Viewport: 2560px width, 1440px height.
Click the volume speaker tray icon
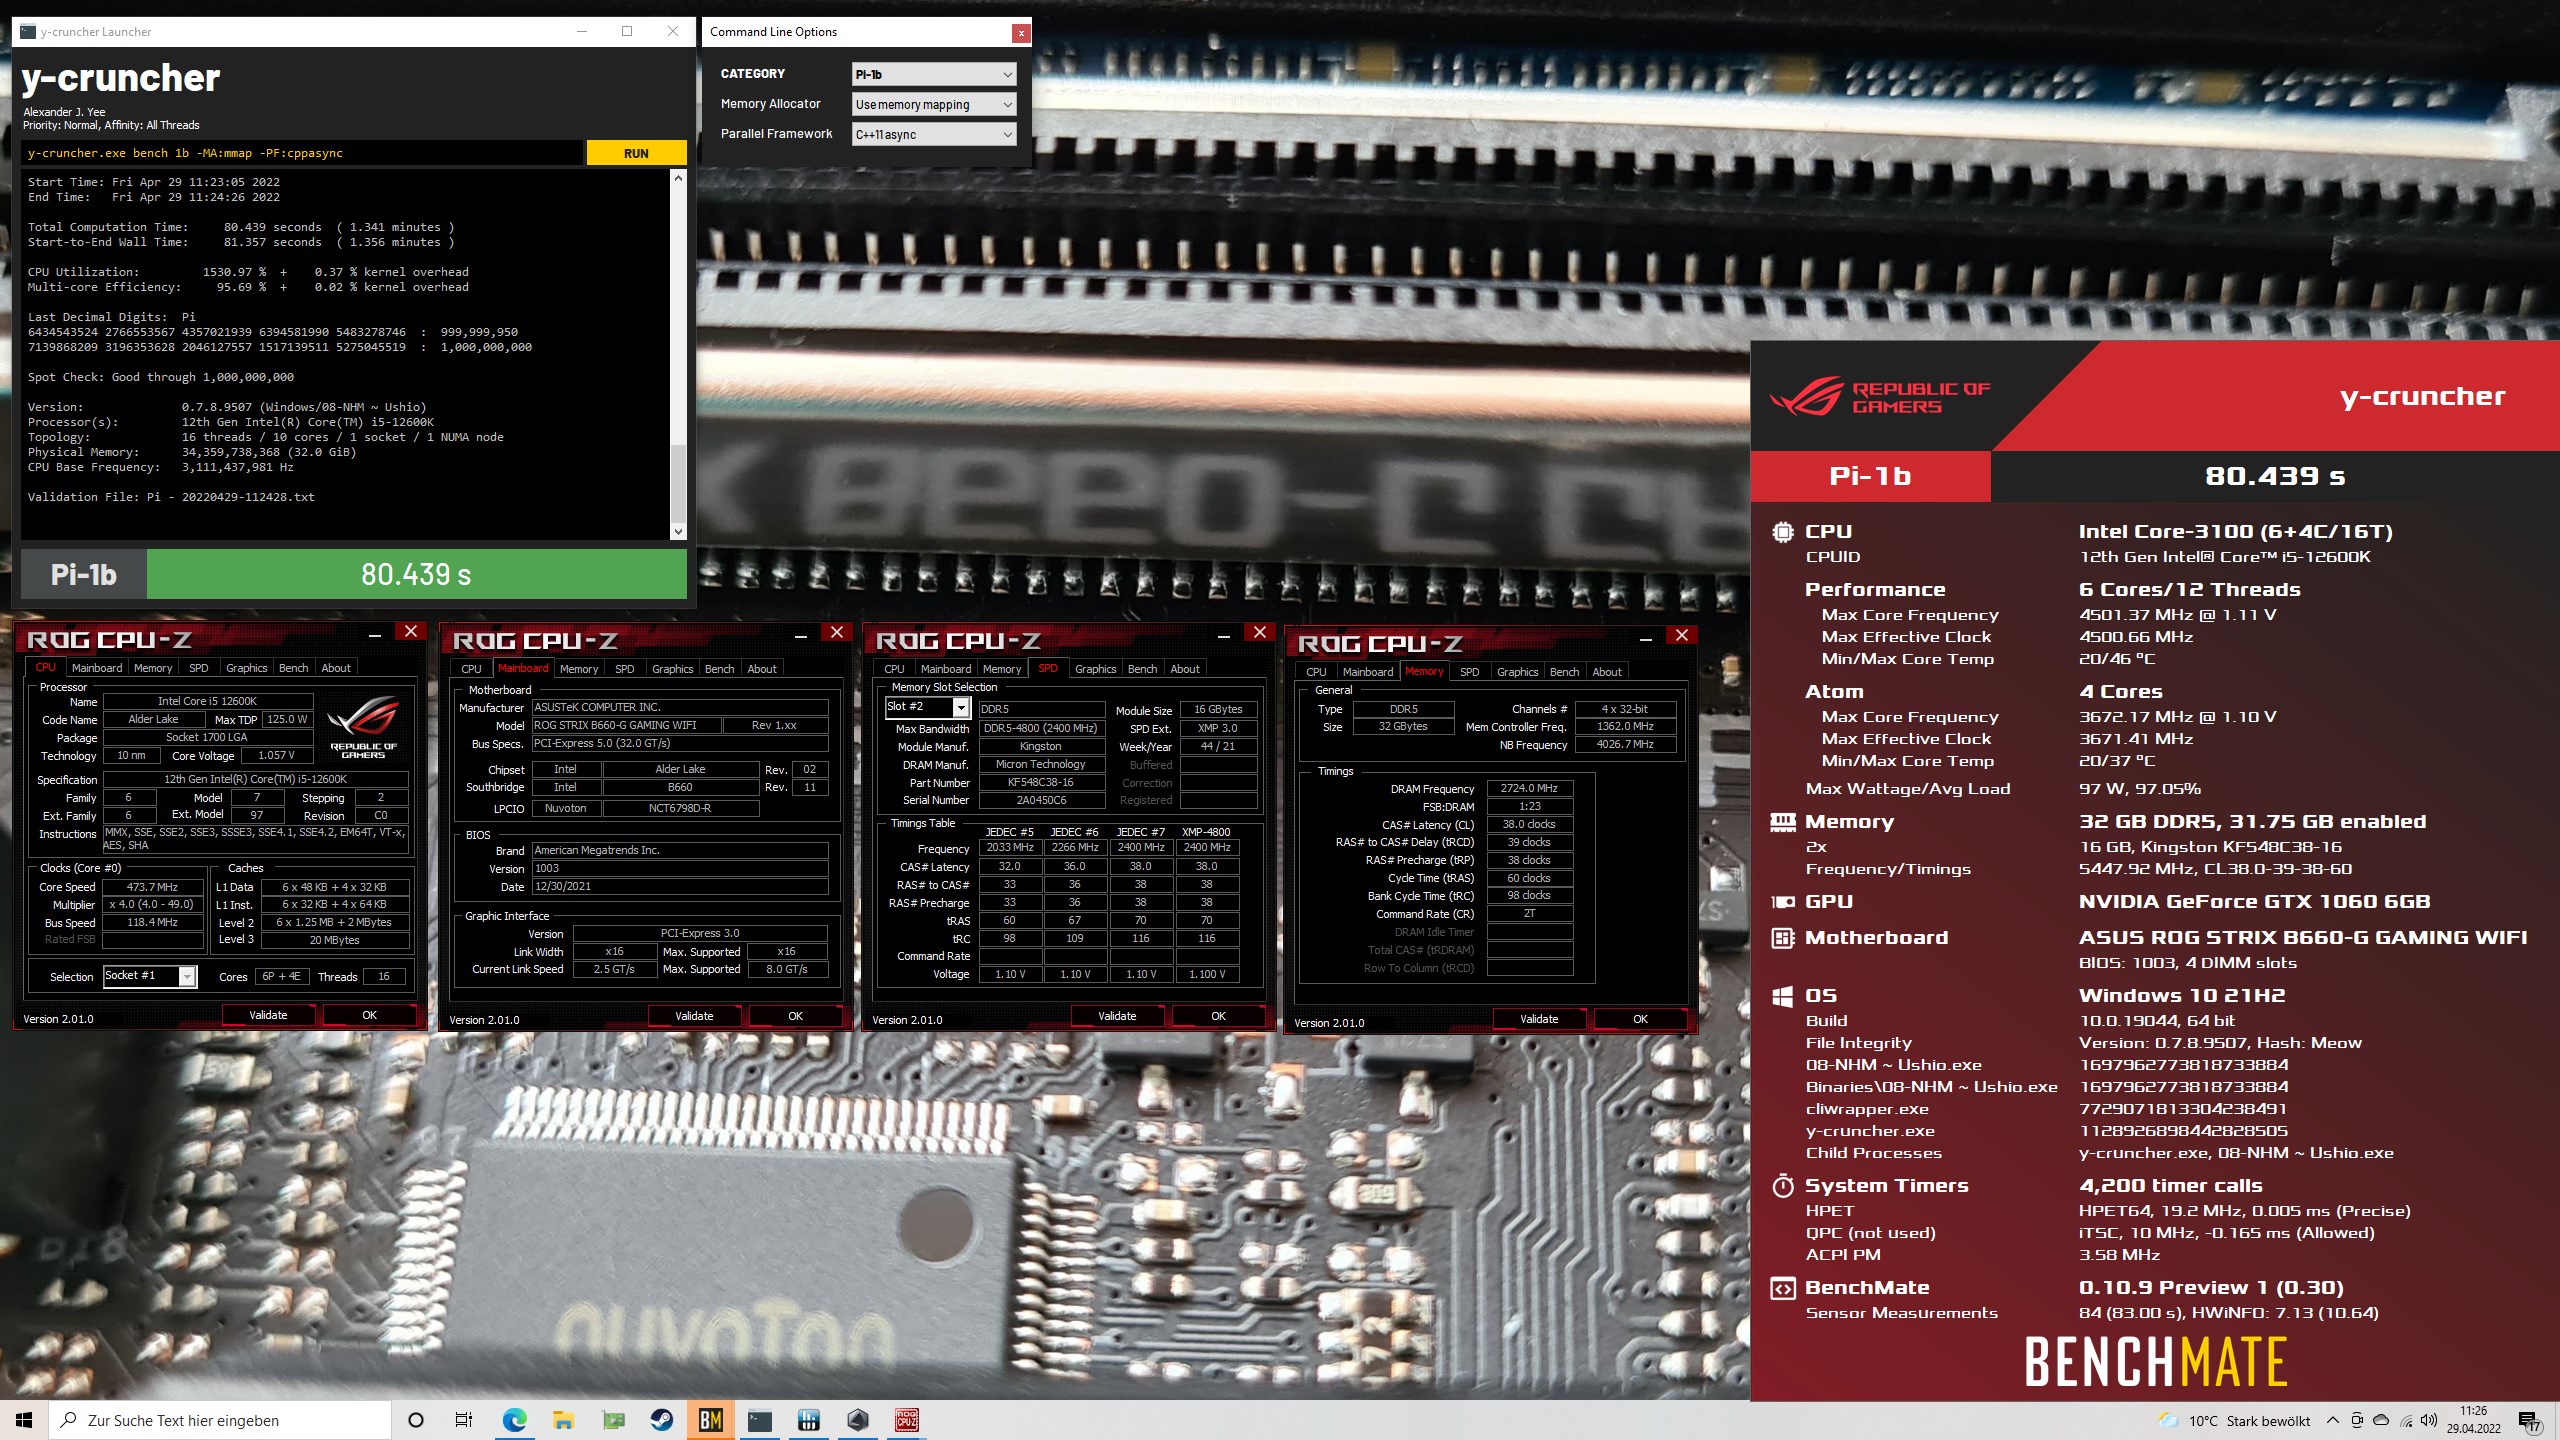tap(2429, 1420)
